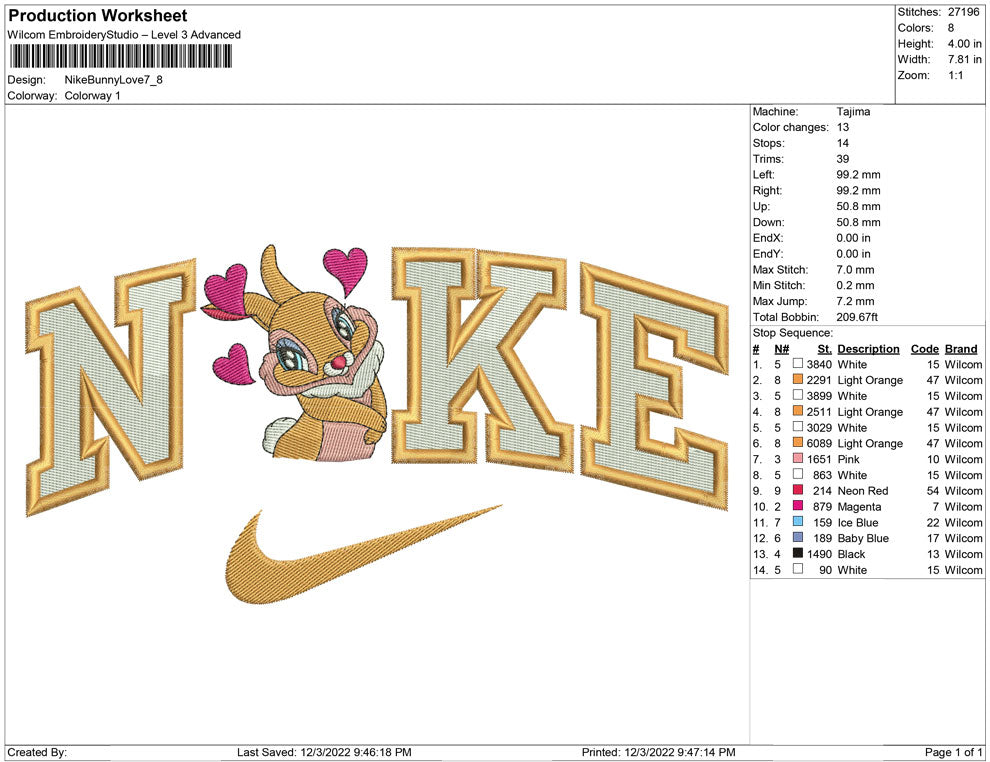Click the 'Baby Blue' description text

pyautogui.click(x=862, y=538)
